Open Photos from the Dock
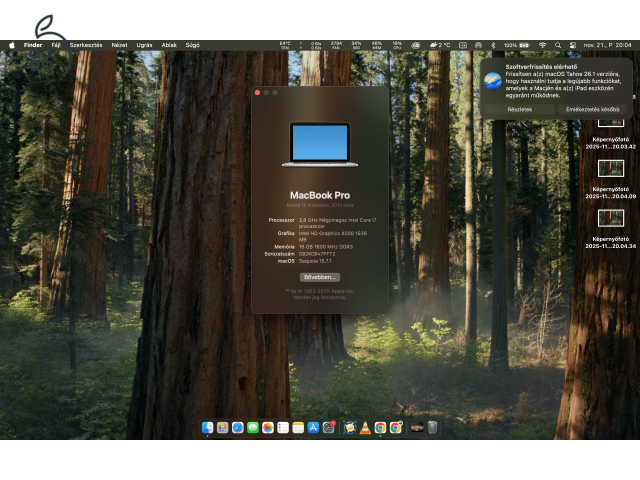Image resolution: width=640 pixels, height=480 pixels. tap(268, 427)
